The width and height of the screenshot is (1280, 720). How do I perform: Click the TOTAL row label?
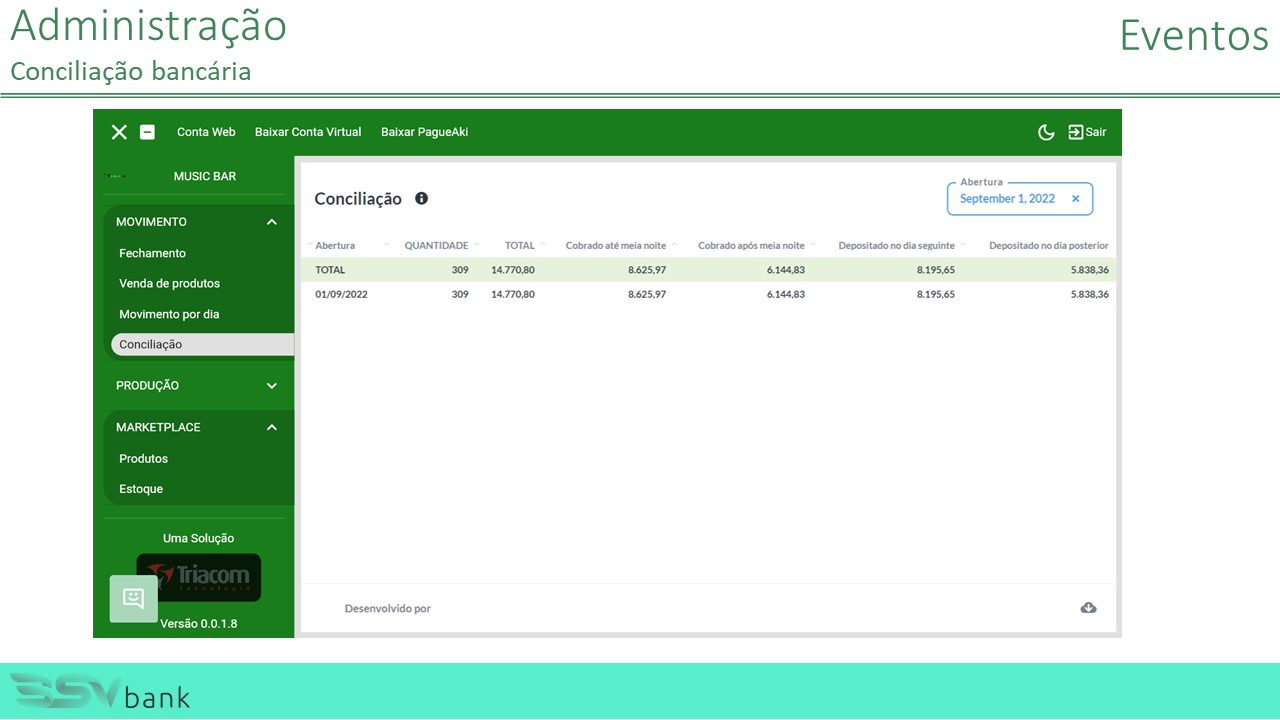[330, 270]
